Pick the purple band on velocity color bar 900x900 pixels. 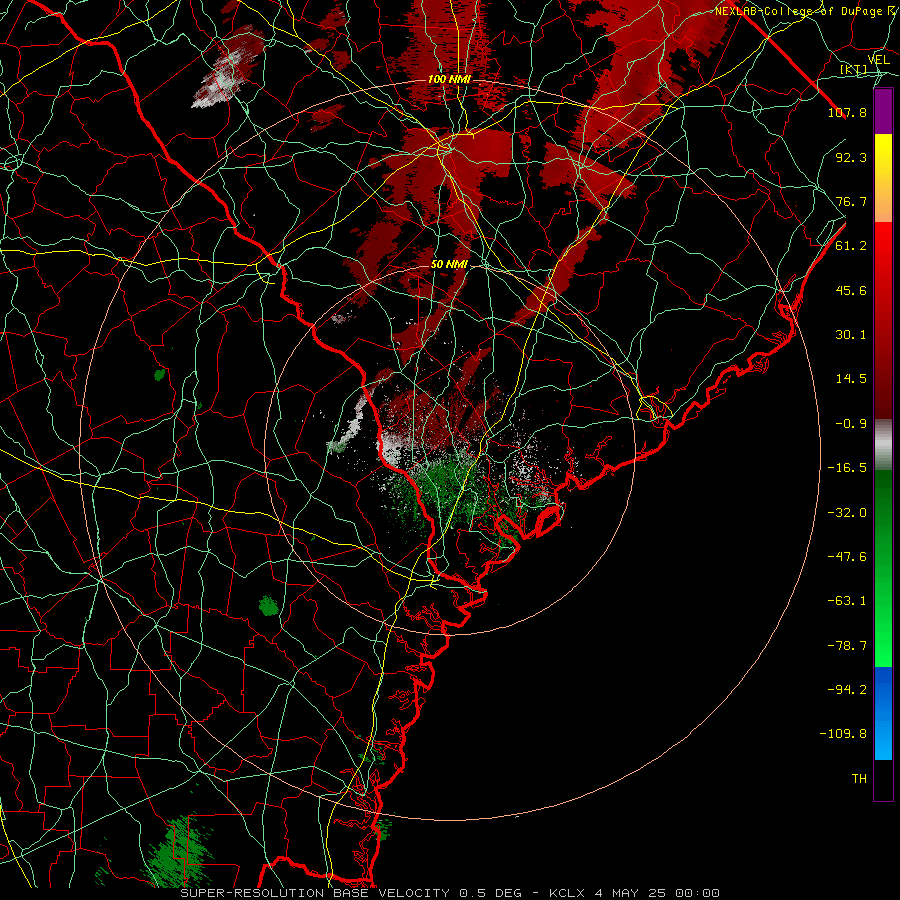(883, 111)
